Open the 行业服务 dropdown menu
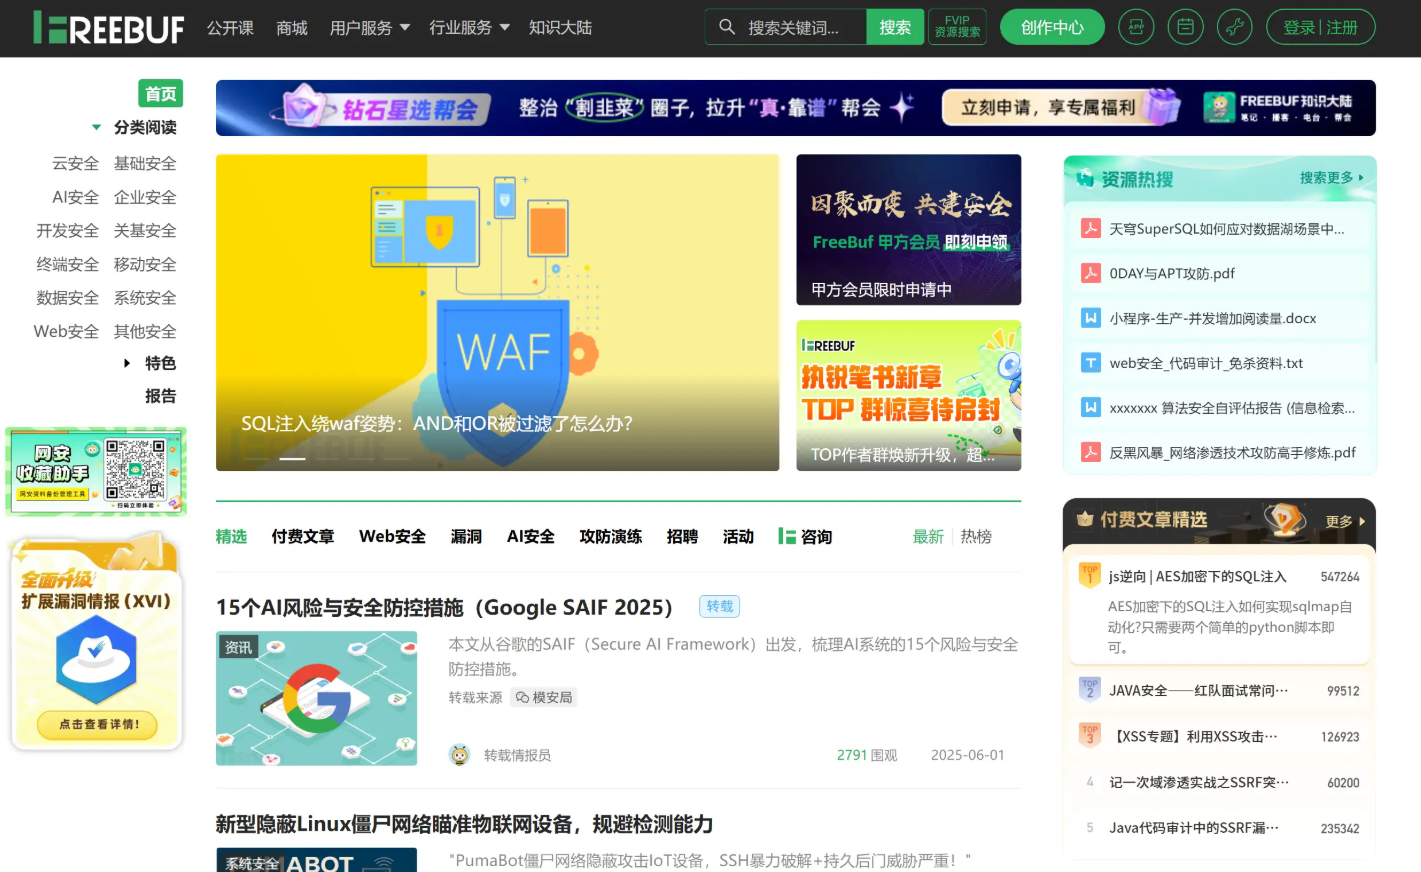Viewport: 1421px width, 872px height. click(x=469, y=28)
